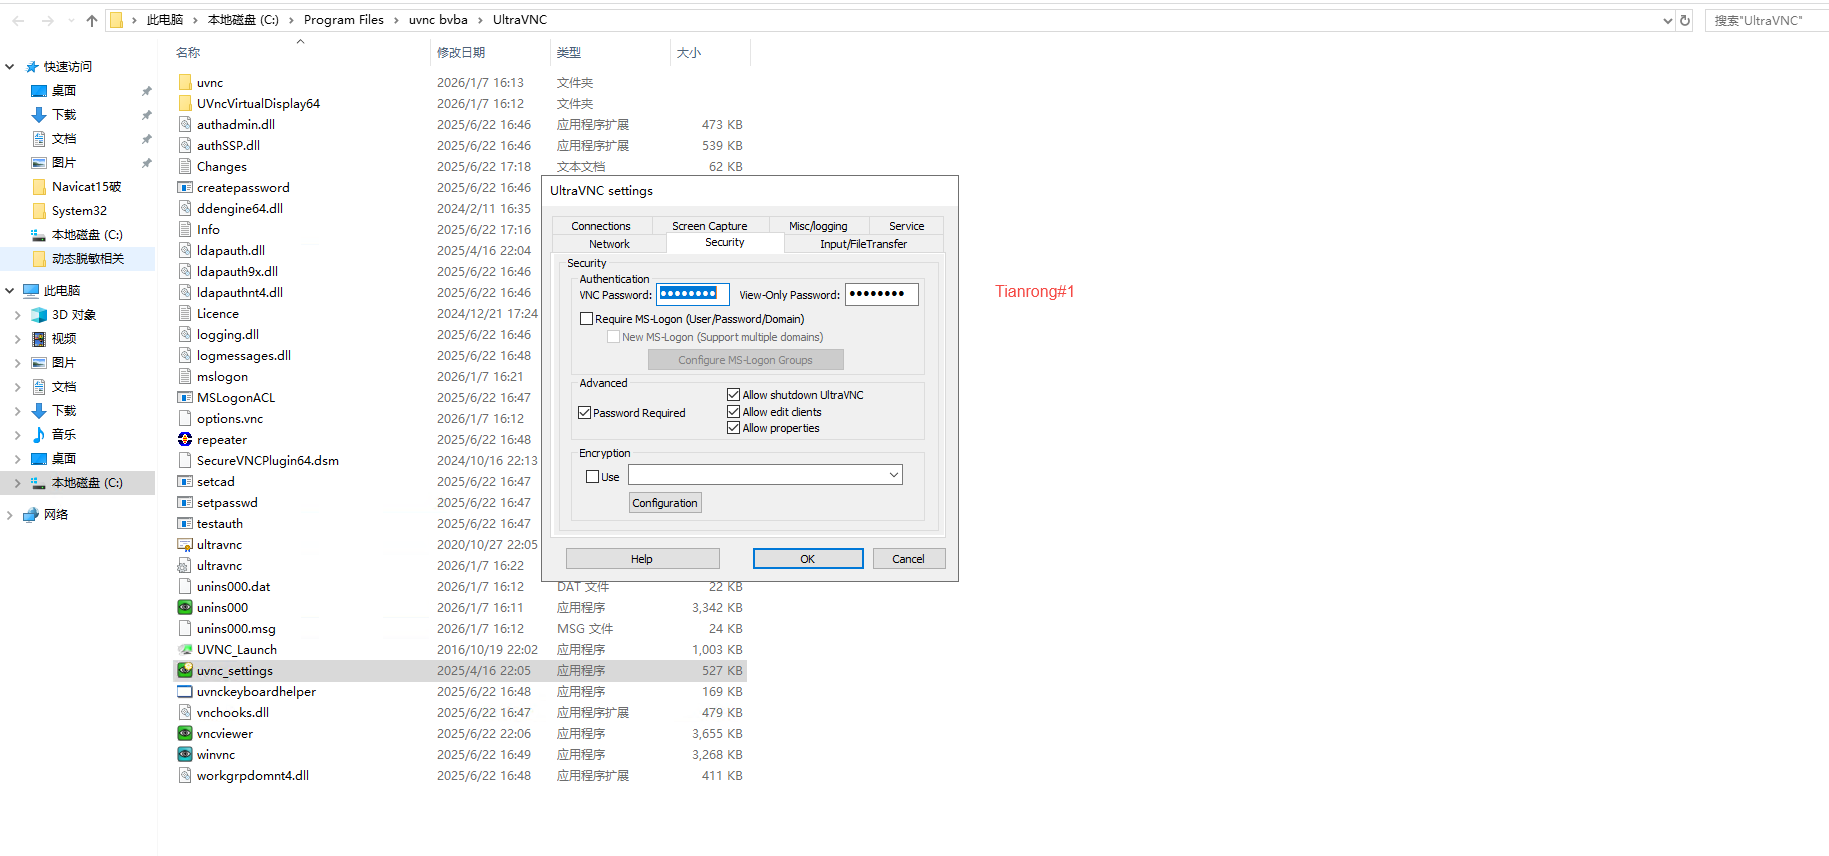The width and height of the screenshot is (1829, 856).
Task: Select the uvnckeyboardhelper application icon
Action: click(185, 691)
